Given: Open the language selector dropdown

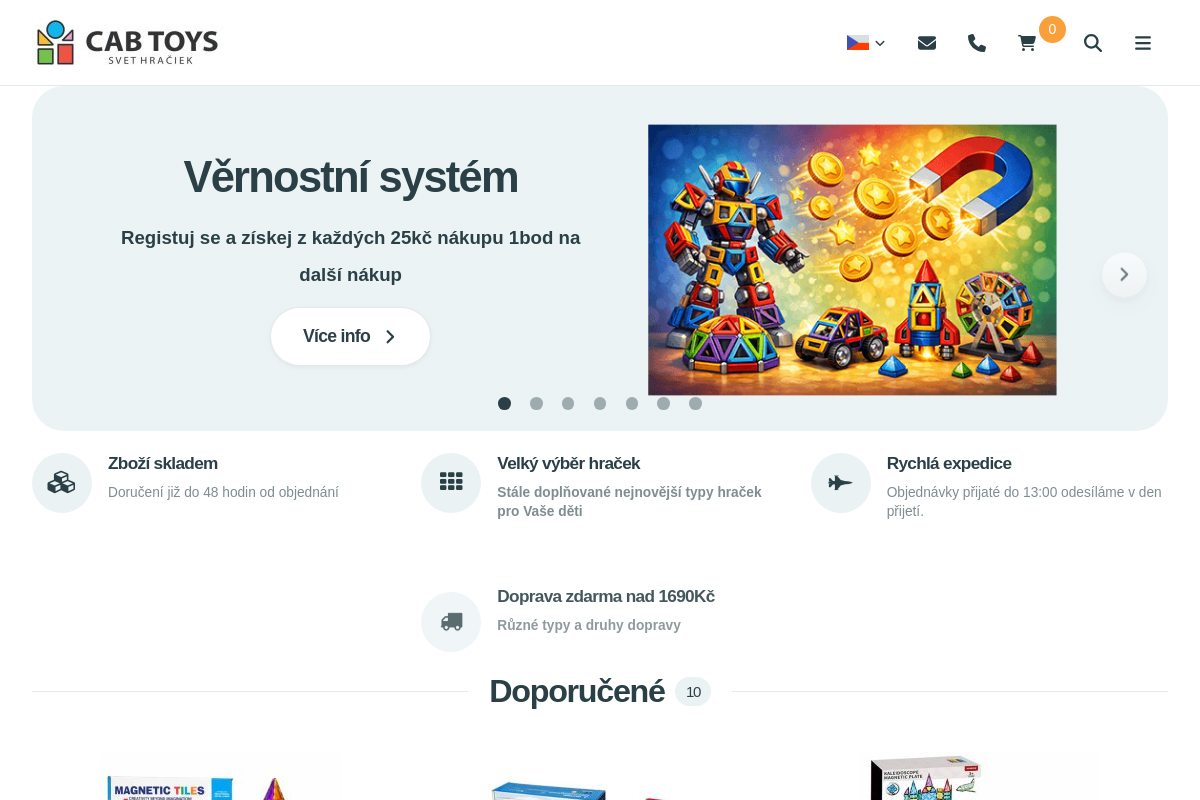Looking at the screenshot, I should point(864,43).
